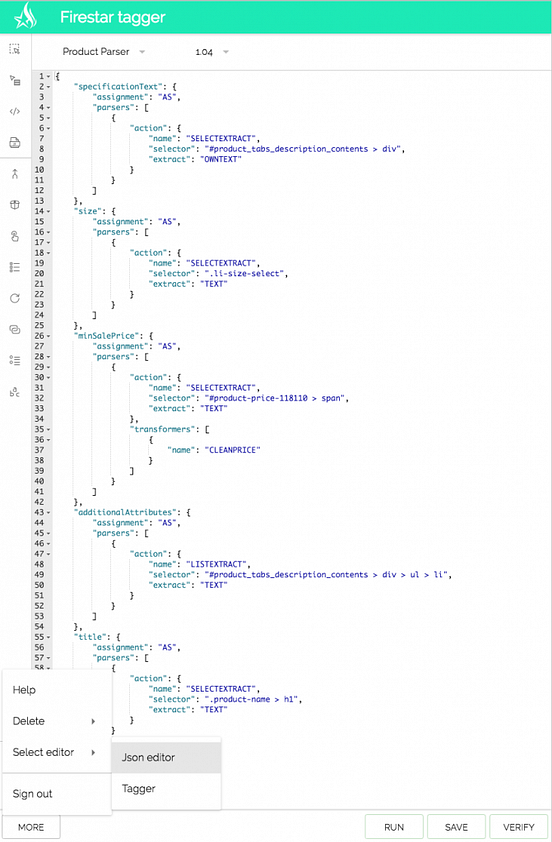Fold the transformers array at line 35
This screenshot has height=842, width=552.
[49, 429]
